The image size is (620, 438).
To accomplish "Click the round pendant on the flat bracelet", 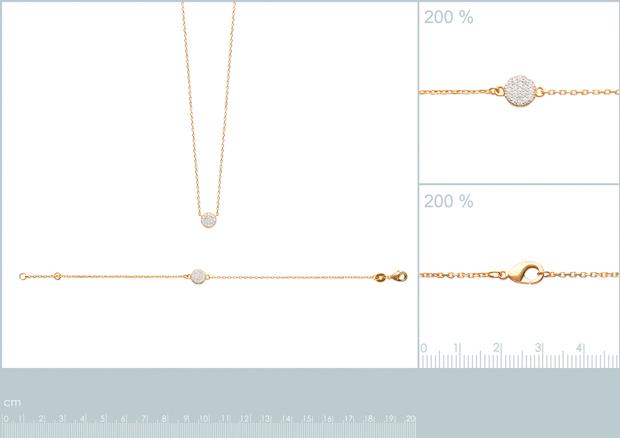I will [x=198, y=276].
